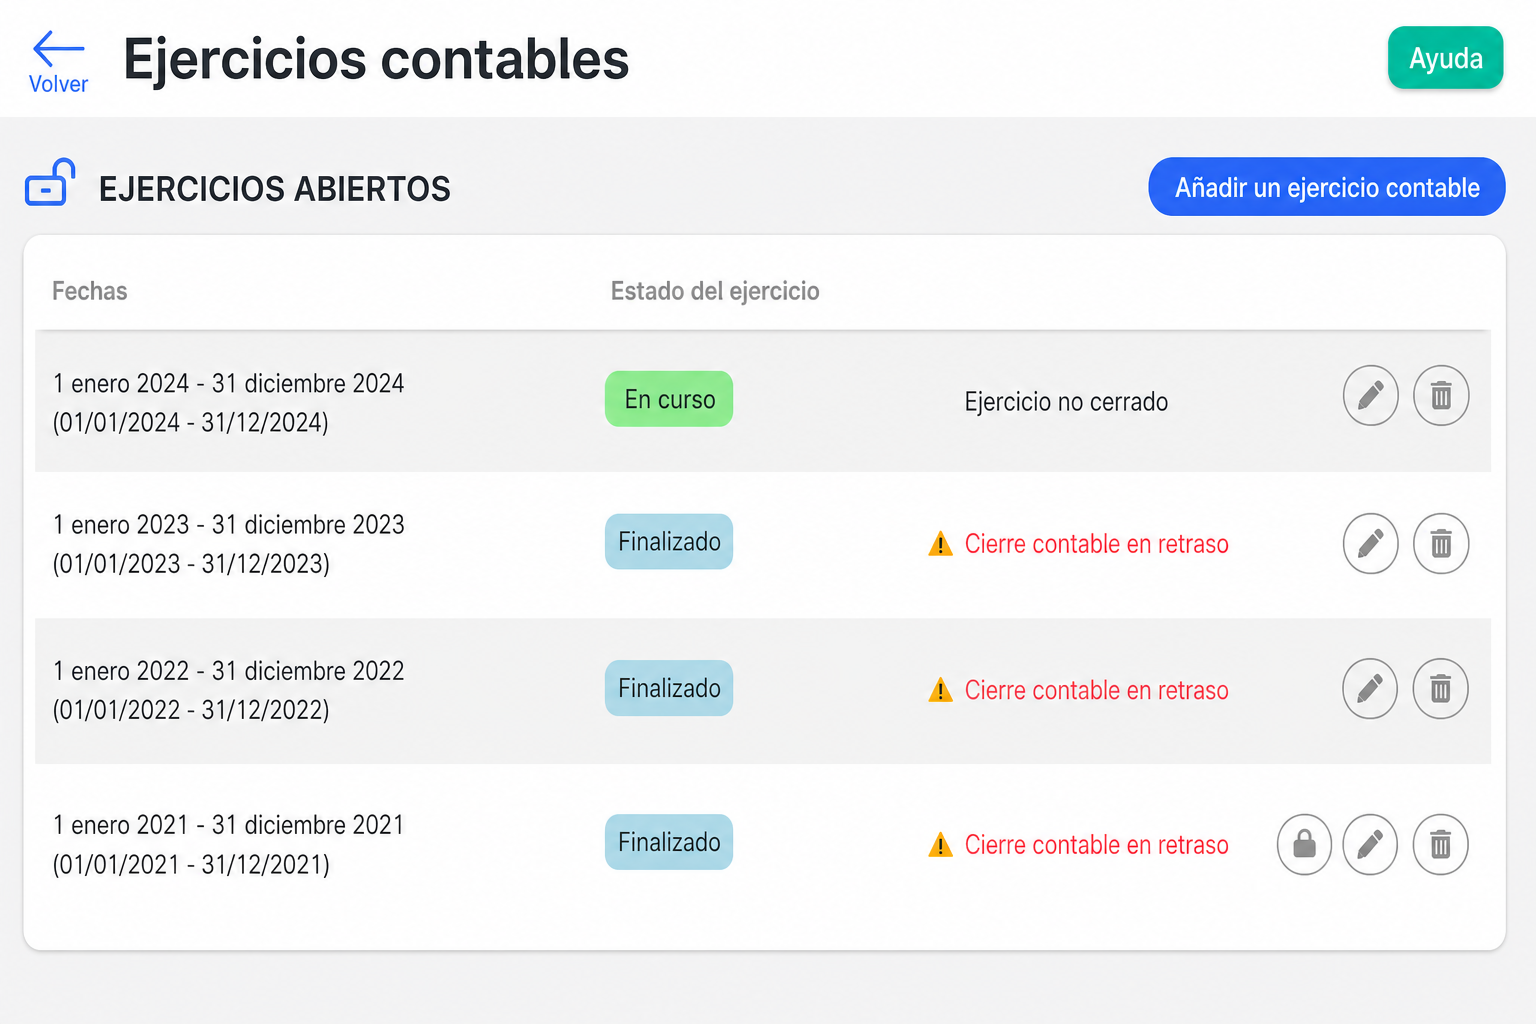The width and height of the screenshot is (1536, 1024).
Task: Click the open padlock icon beside Ejercicios Abiertos
Action: (x=50, y=183)
